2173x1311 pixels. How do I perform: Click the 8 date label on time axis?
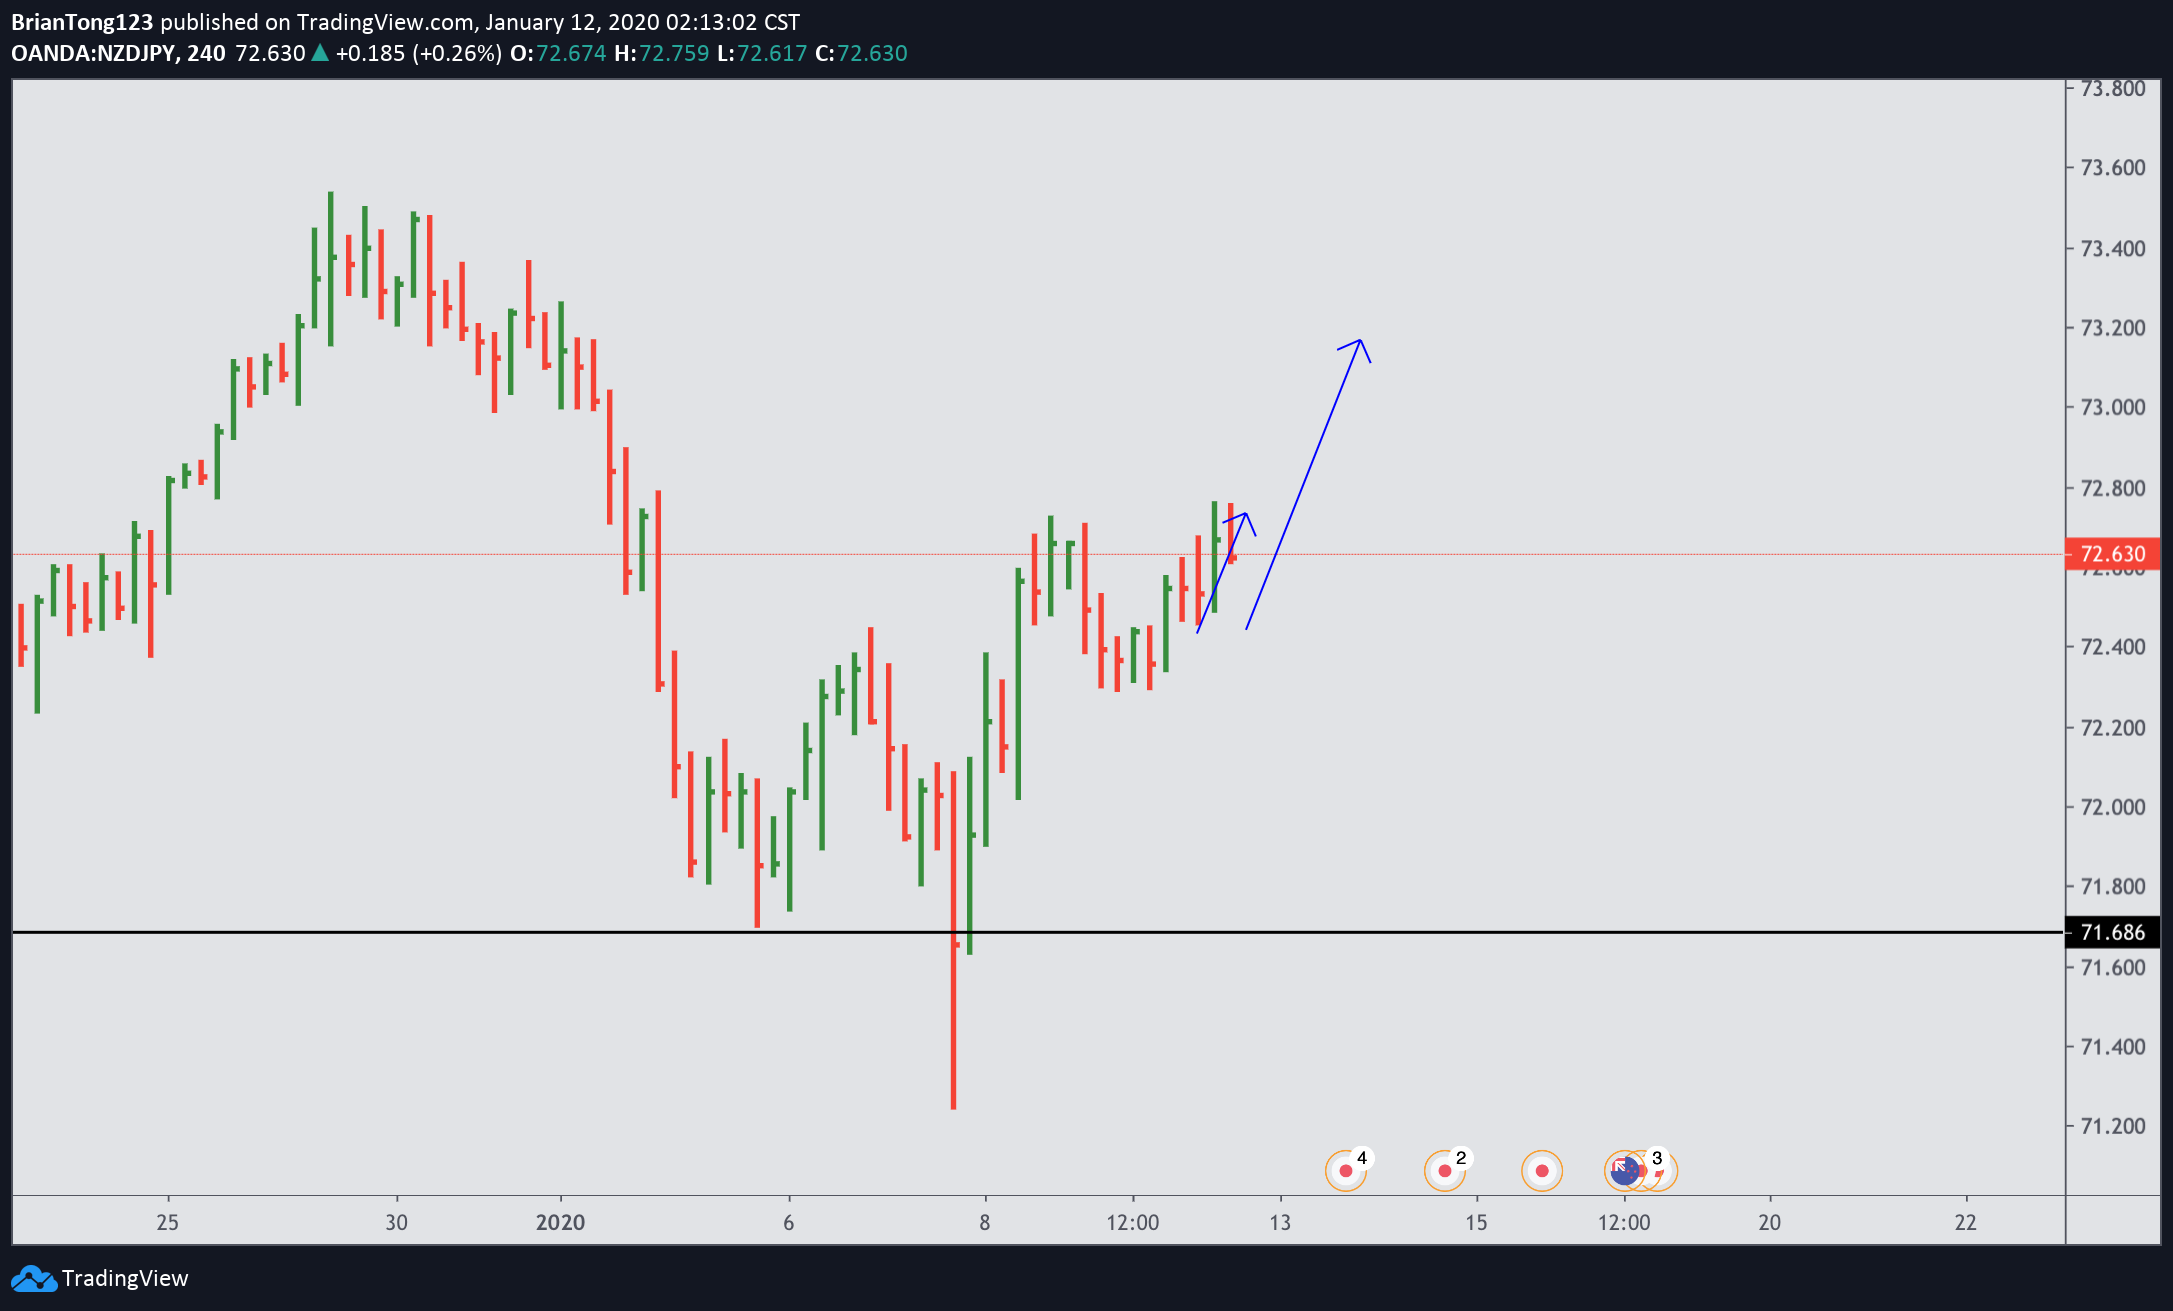pyautogui.click(x=985, y=1222)
